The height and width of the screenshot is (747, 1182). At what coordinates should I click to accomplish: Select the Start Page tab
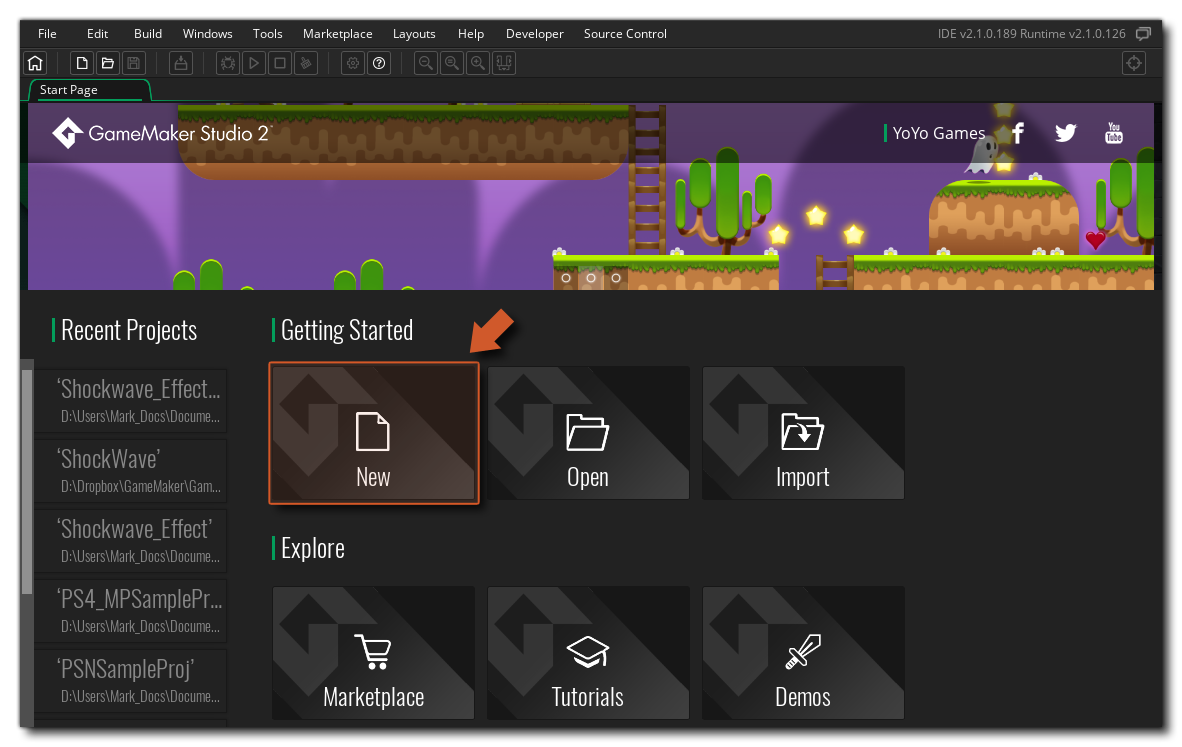click(x=89, y=90)
